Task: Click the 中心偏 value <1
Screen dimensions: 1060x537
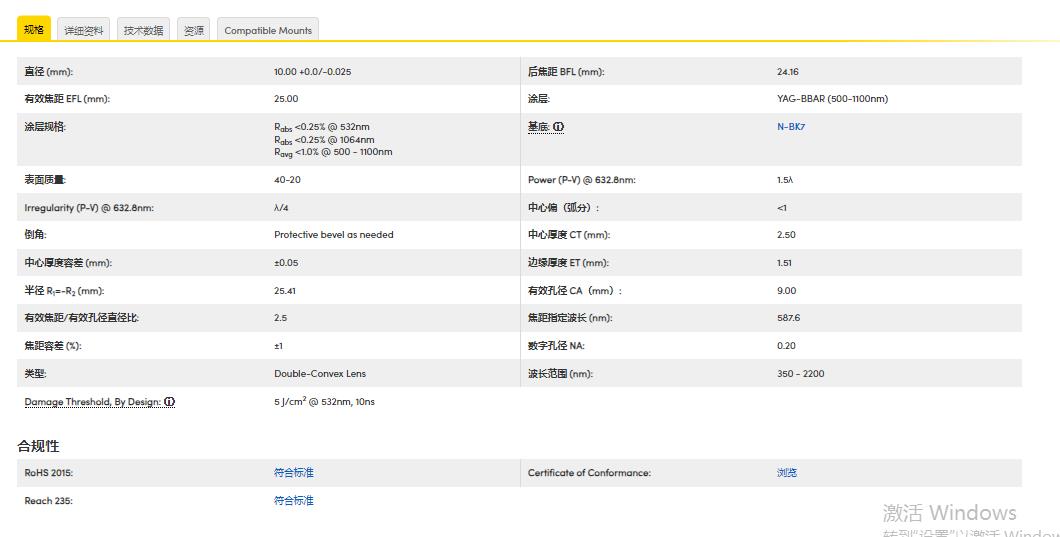Action: pos(781,208)
